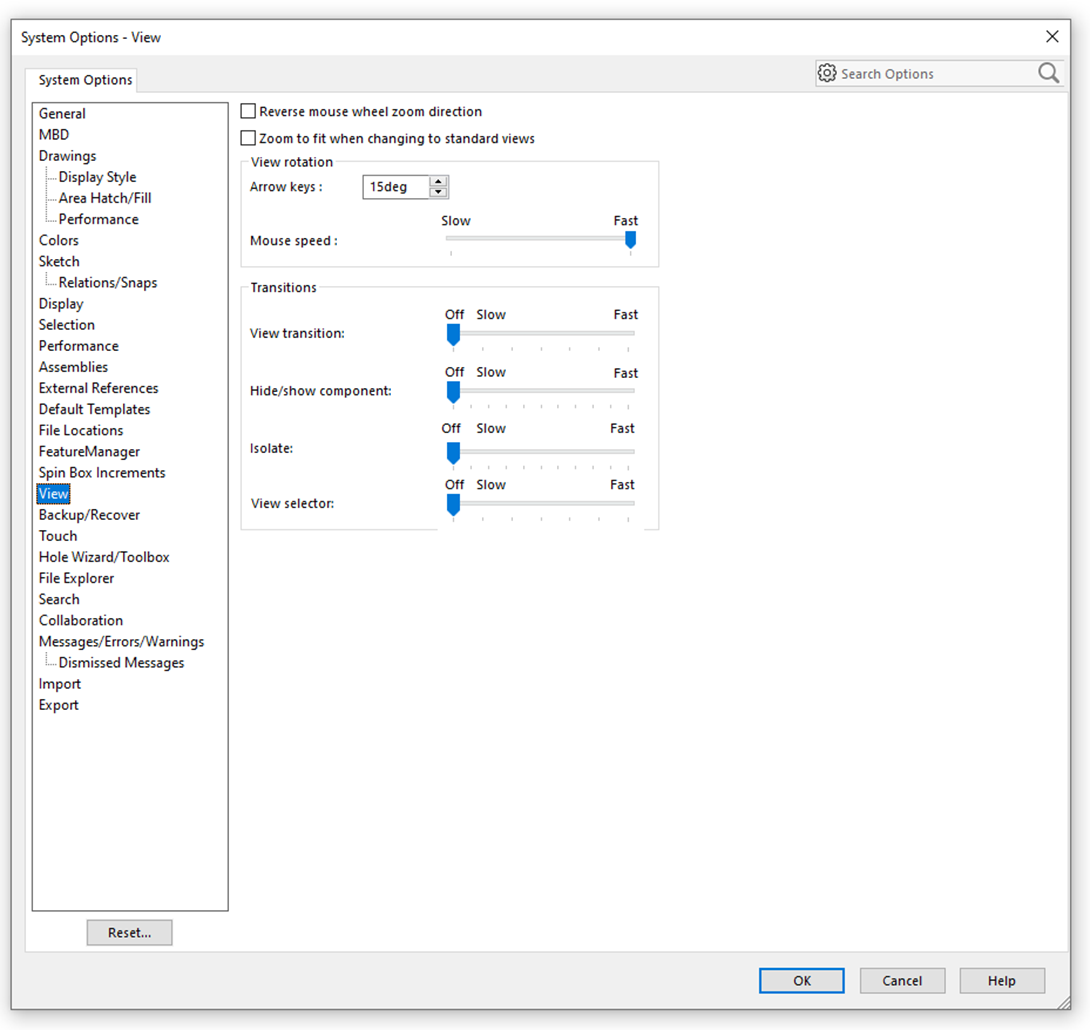Select Colors in the options list
1090x1030 pixels.
[x=58, y=240]
